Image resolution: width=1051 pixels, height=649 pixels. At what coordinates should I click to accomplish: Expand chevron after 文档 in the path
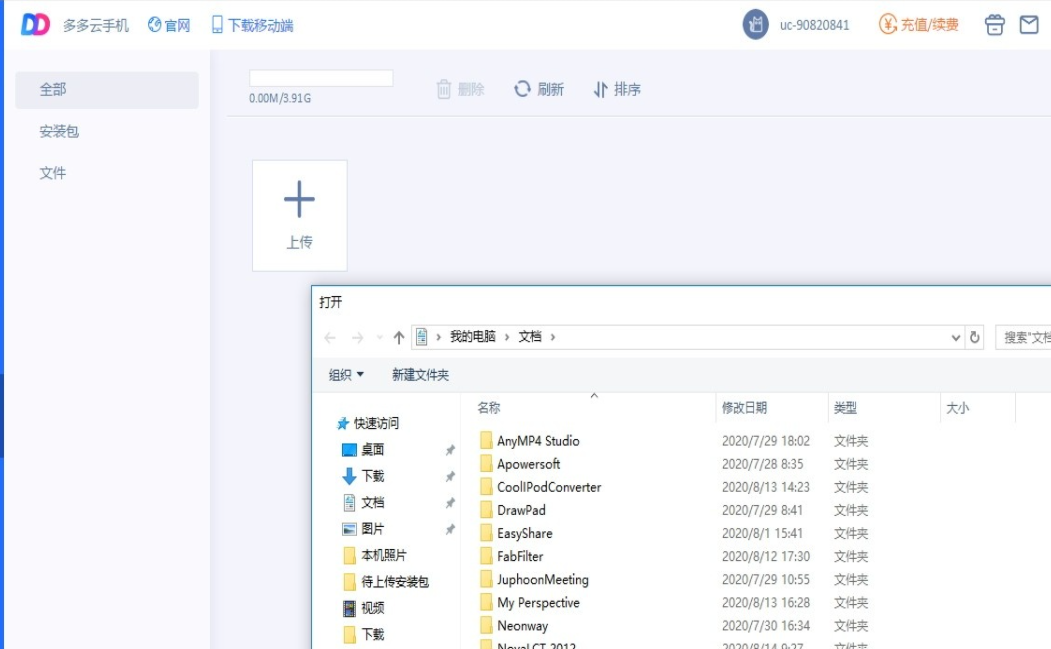click(553, 337)
